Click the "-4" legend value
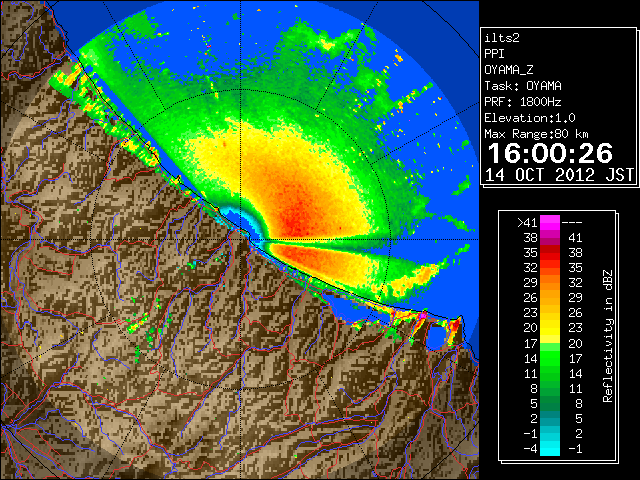 click(530, 449)
